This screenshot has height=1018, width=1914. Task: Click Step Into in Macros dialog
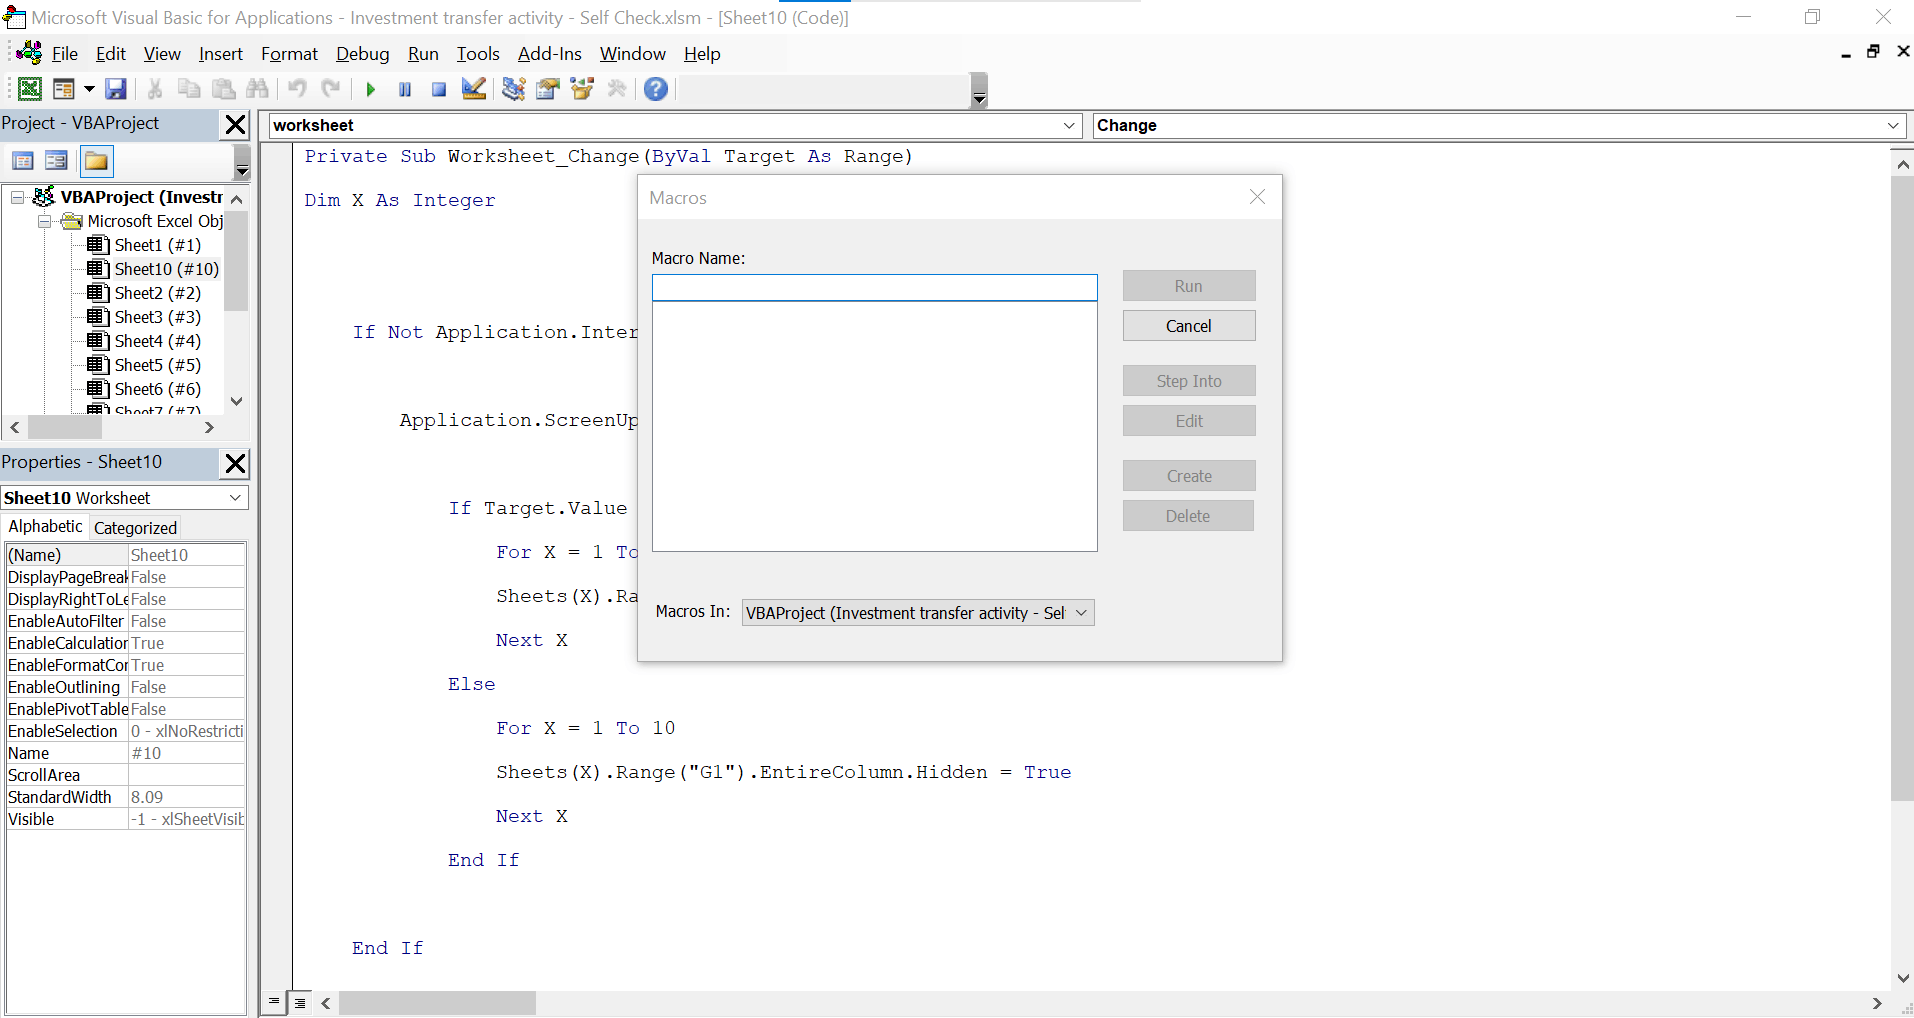[1189, 381]
